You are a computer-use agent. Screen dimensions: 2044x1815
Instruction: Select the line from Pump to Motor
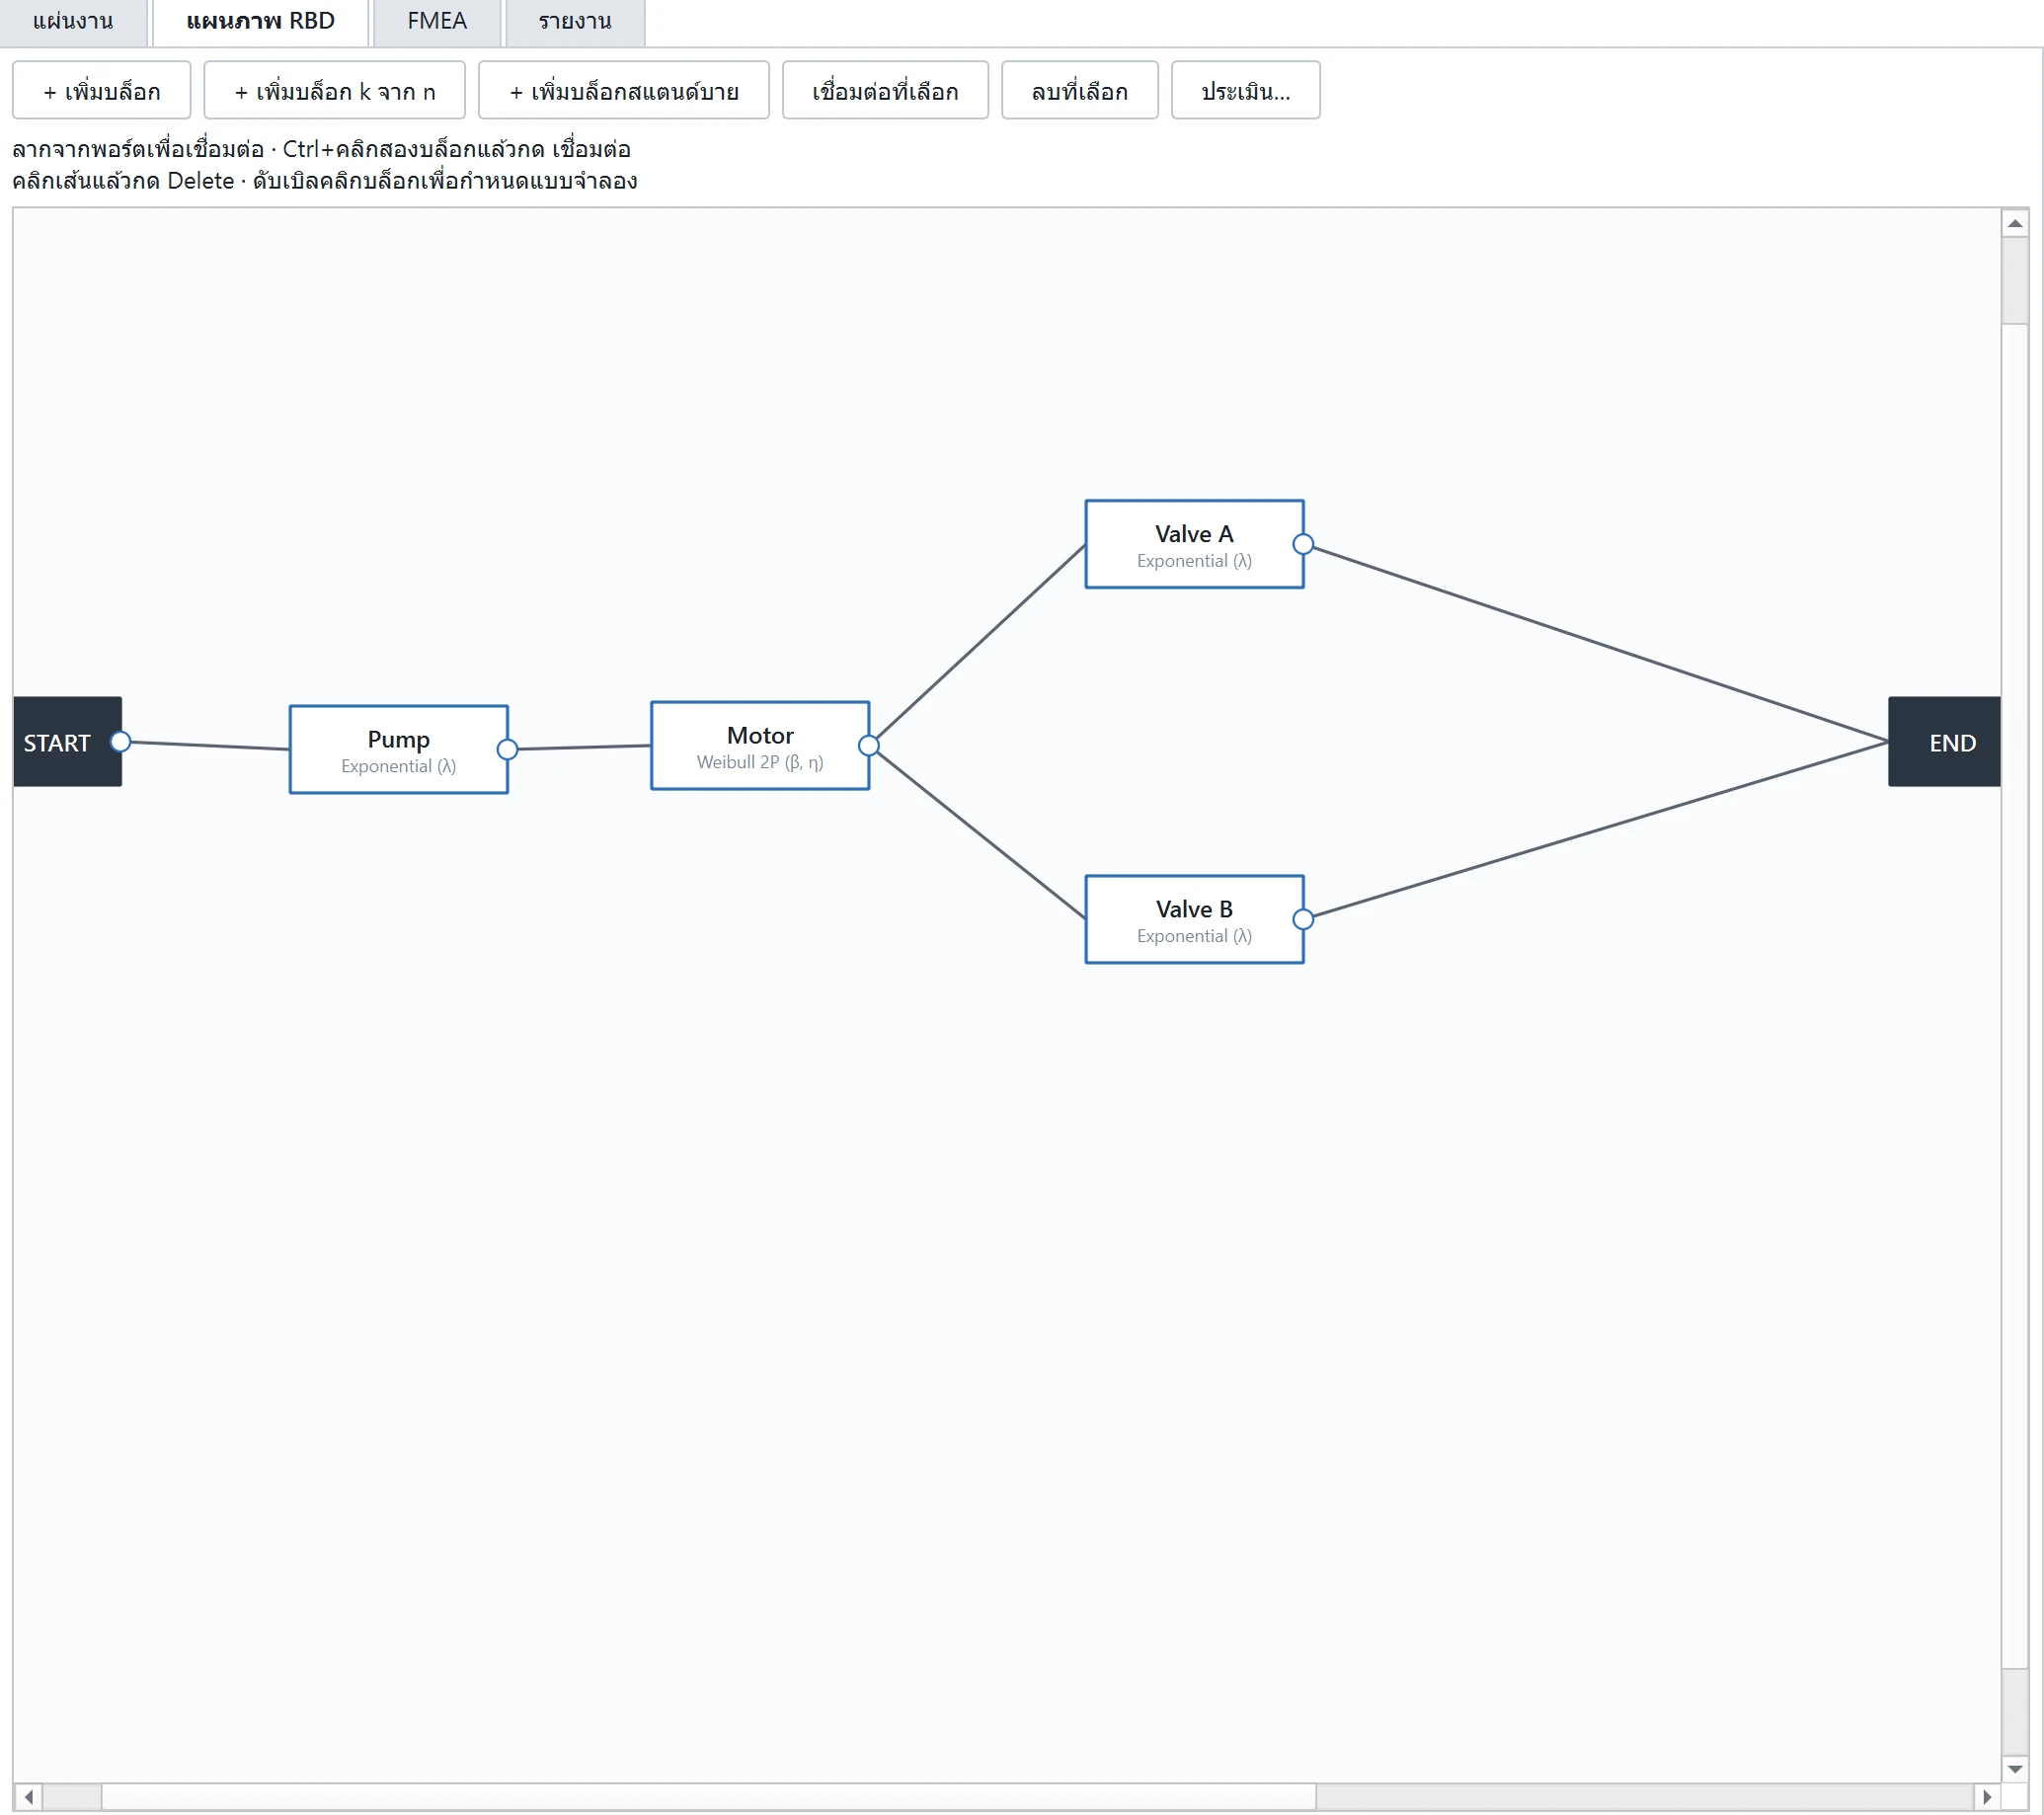click(585, 748)
